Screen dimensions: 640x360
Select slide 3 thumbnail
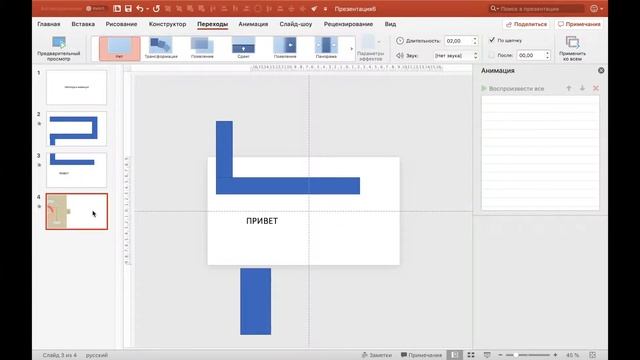(x=76, y=170)
